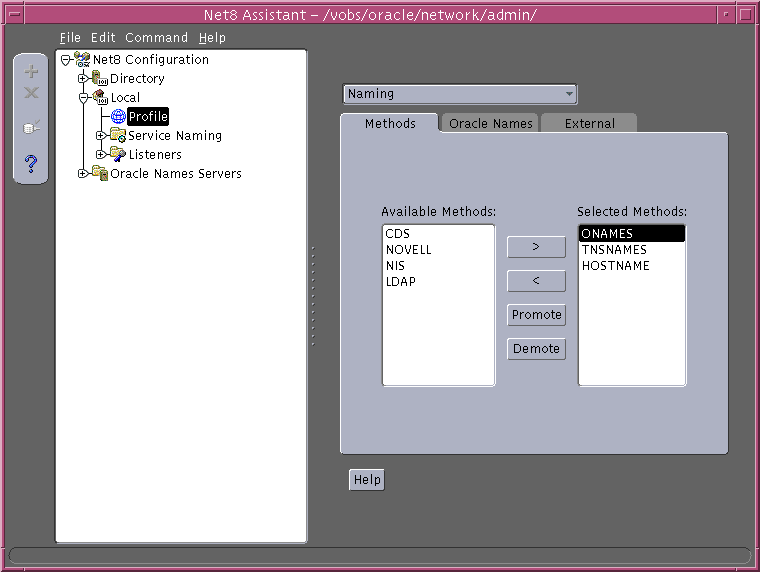Click the X delete icon in sidebar
The image size is (760, 572).
[x=31, y=93]
